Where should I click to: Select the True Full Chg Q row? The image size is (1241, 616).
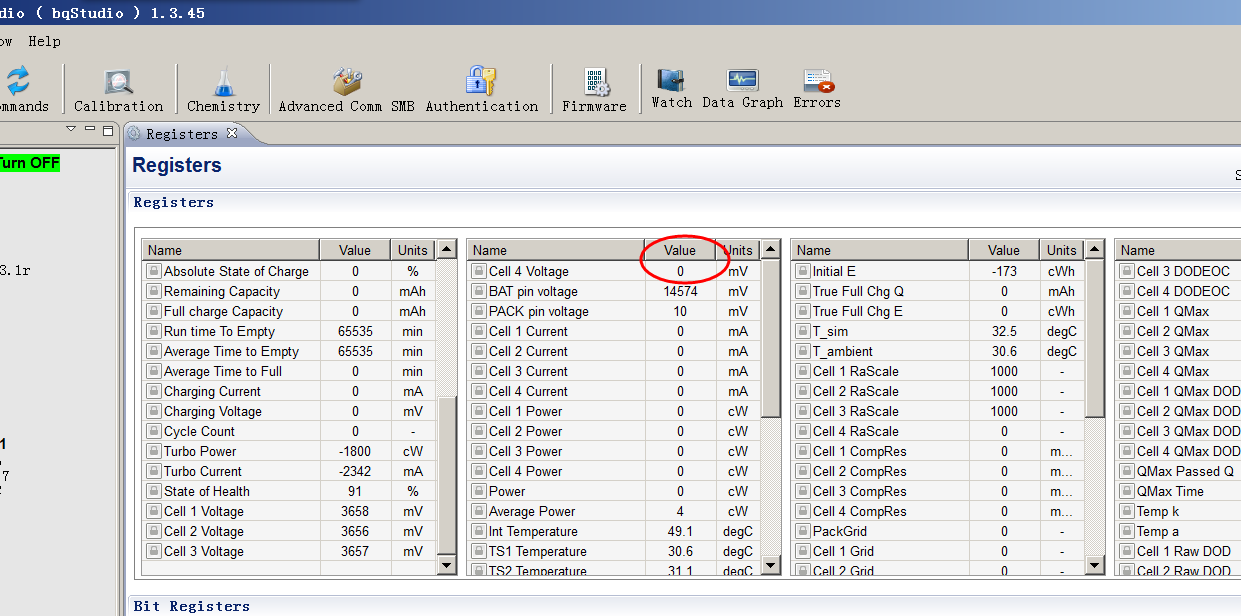coord(938,291)
